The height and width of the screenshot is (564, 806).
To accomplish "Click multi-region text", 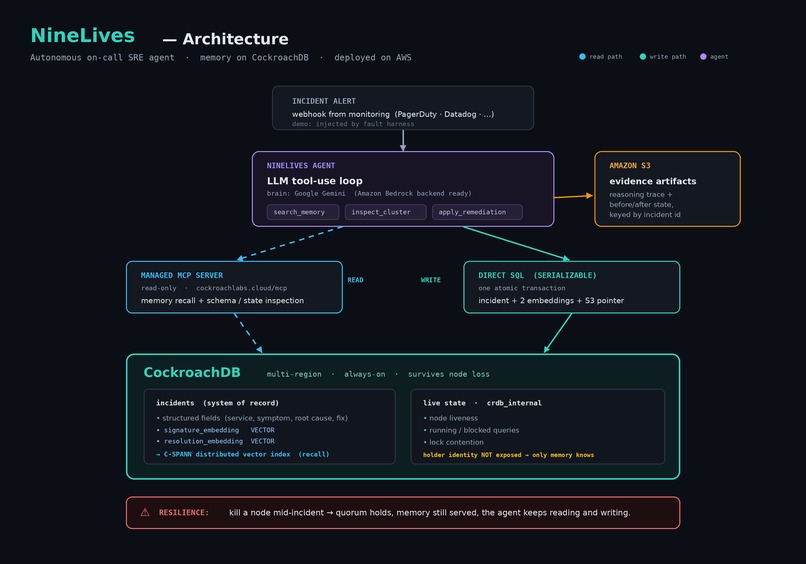I will click(x=294, y=374).
